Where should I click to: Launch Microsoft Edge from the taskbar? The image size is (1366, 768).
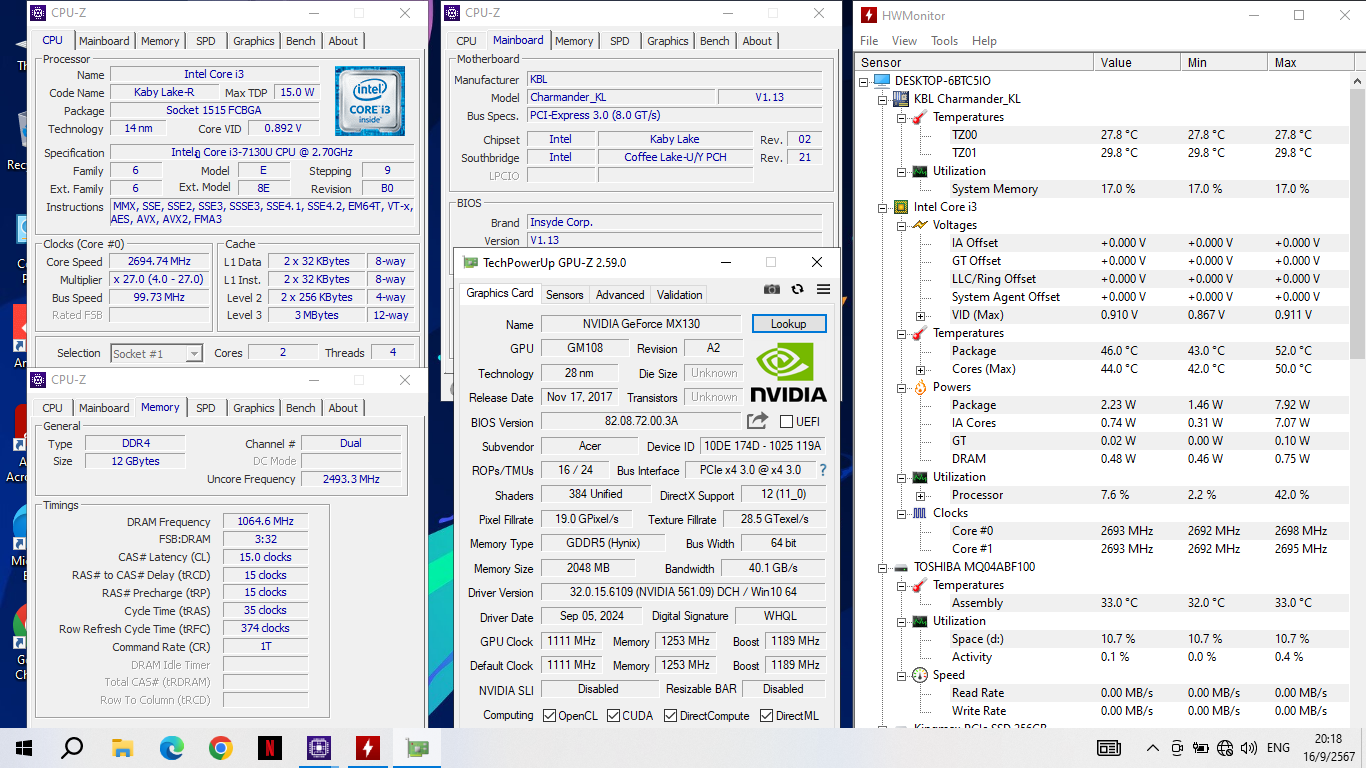pyautogui.click(x=172, y=748)
